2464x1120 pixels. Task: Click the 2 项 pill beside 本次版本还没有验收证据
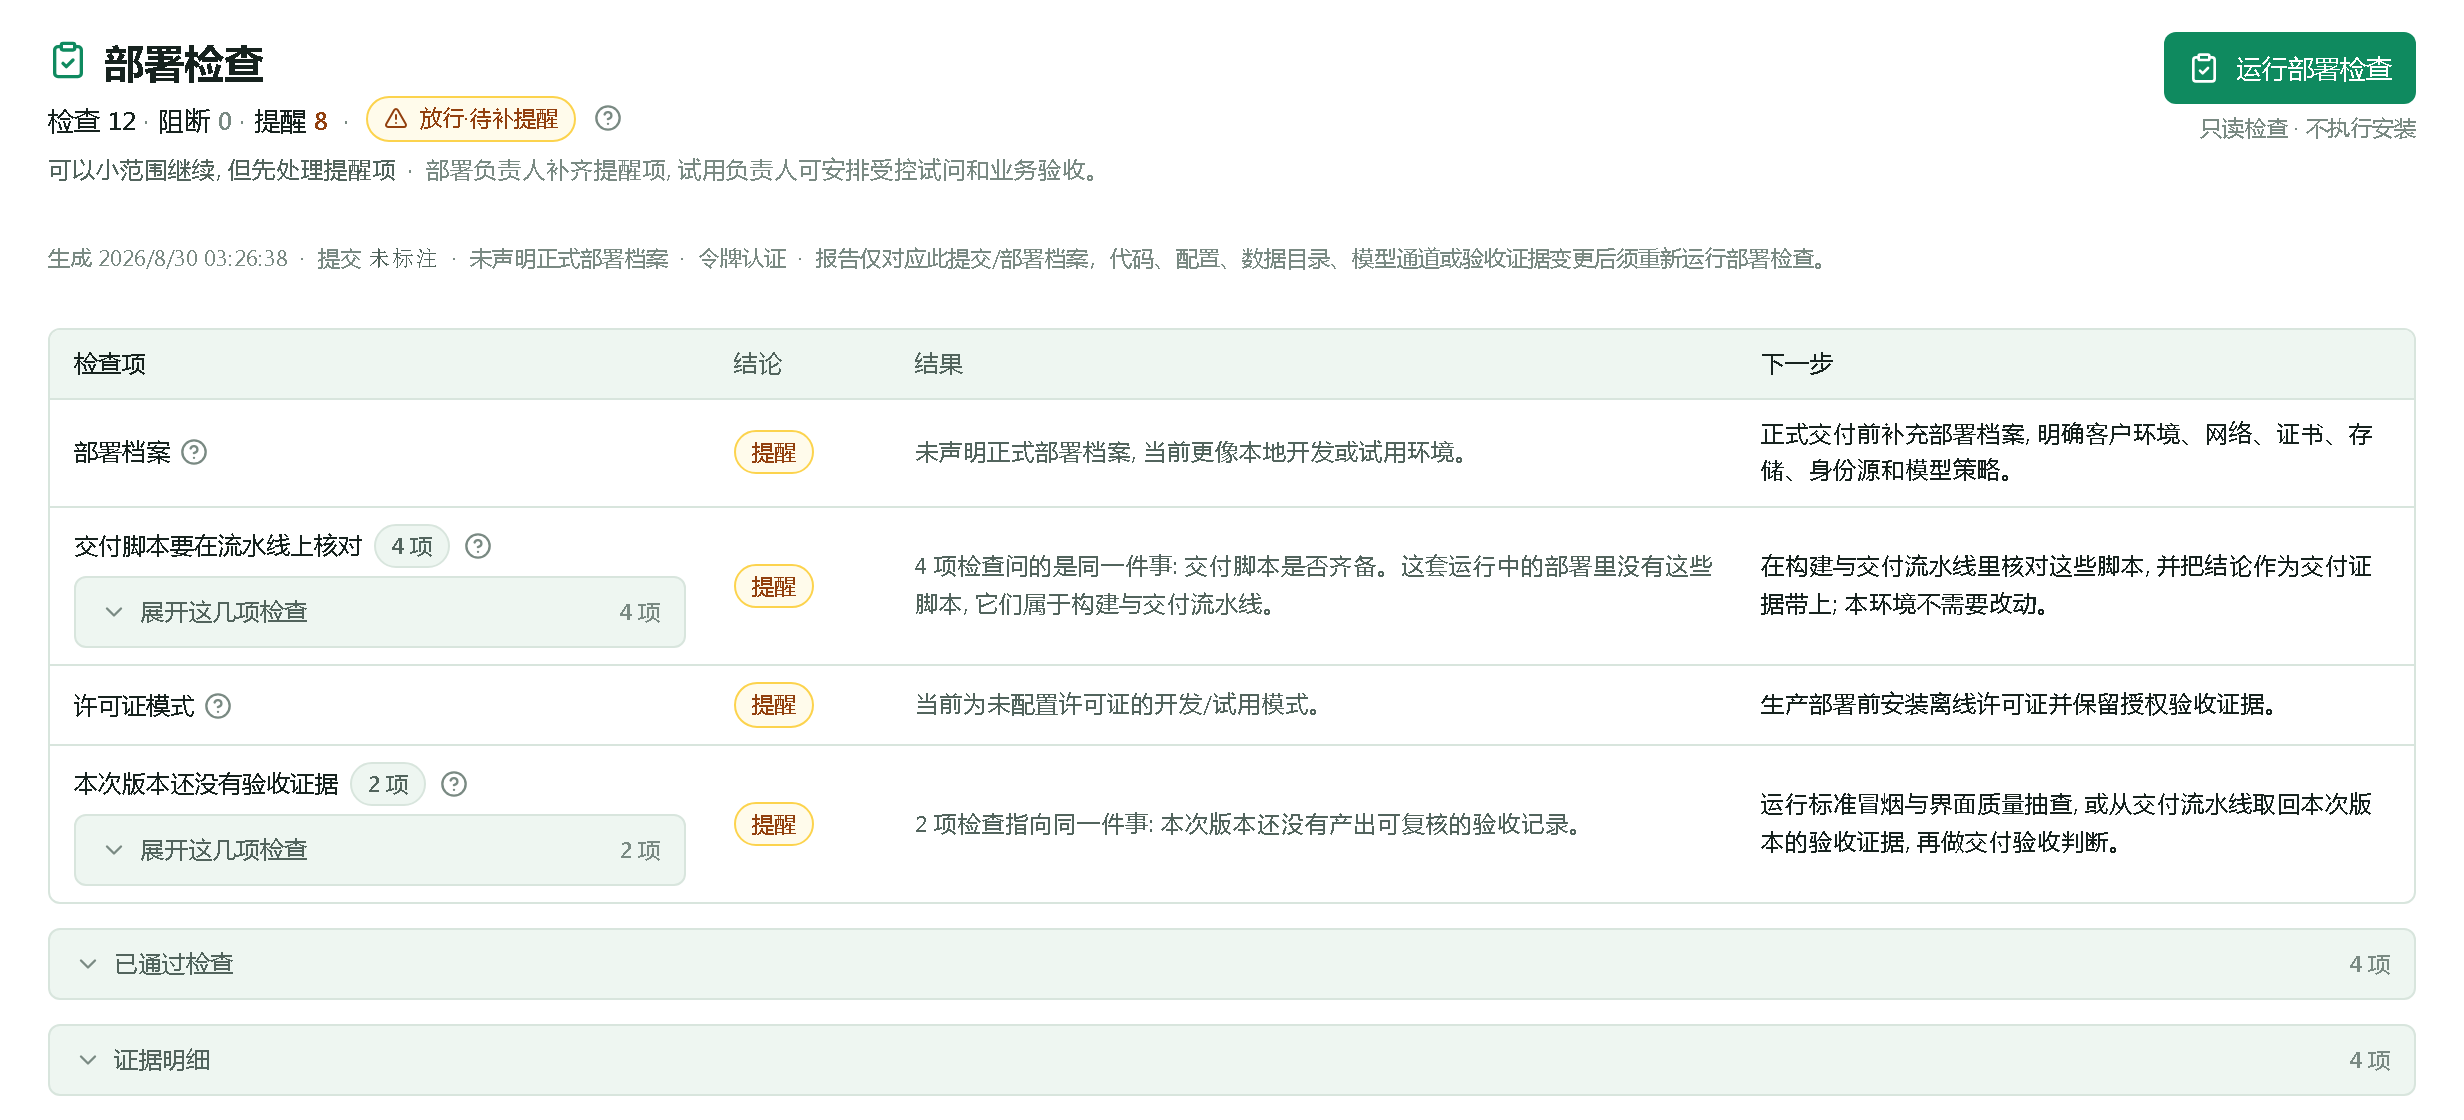(388, 784)
